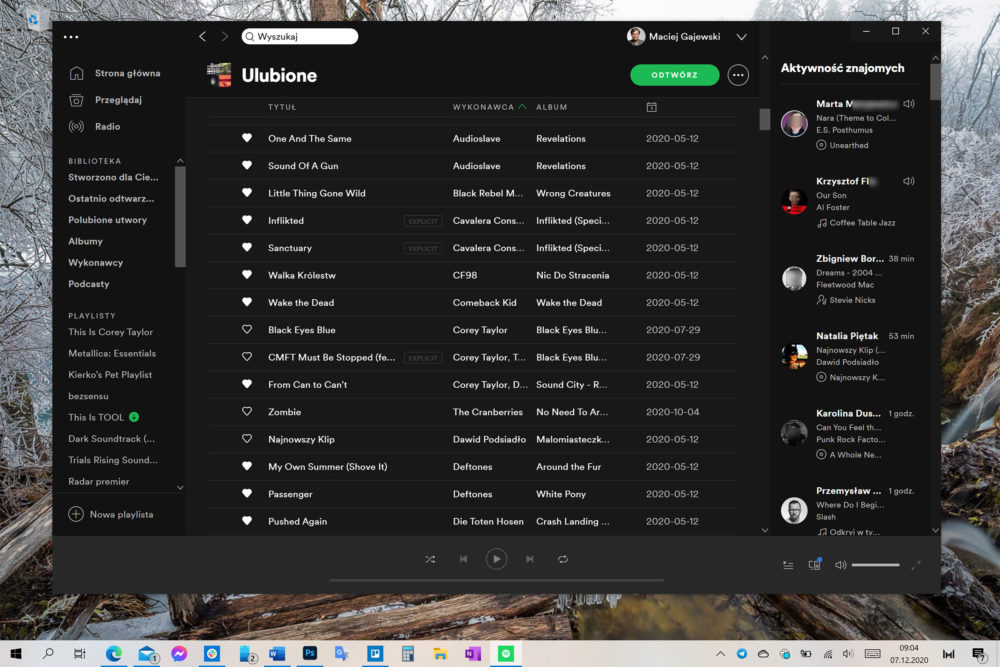Viewport: 1000px width, 667px height.
Task: Toggle heart for Little Thing Gone Wild
Action: click(x=247, y=193)
